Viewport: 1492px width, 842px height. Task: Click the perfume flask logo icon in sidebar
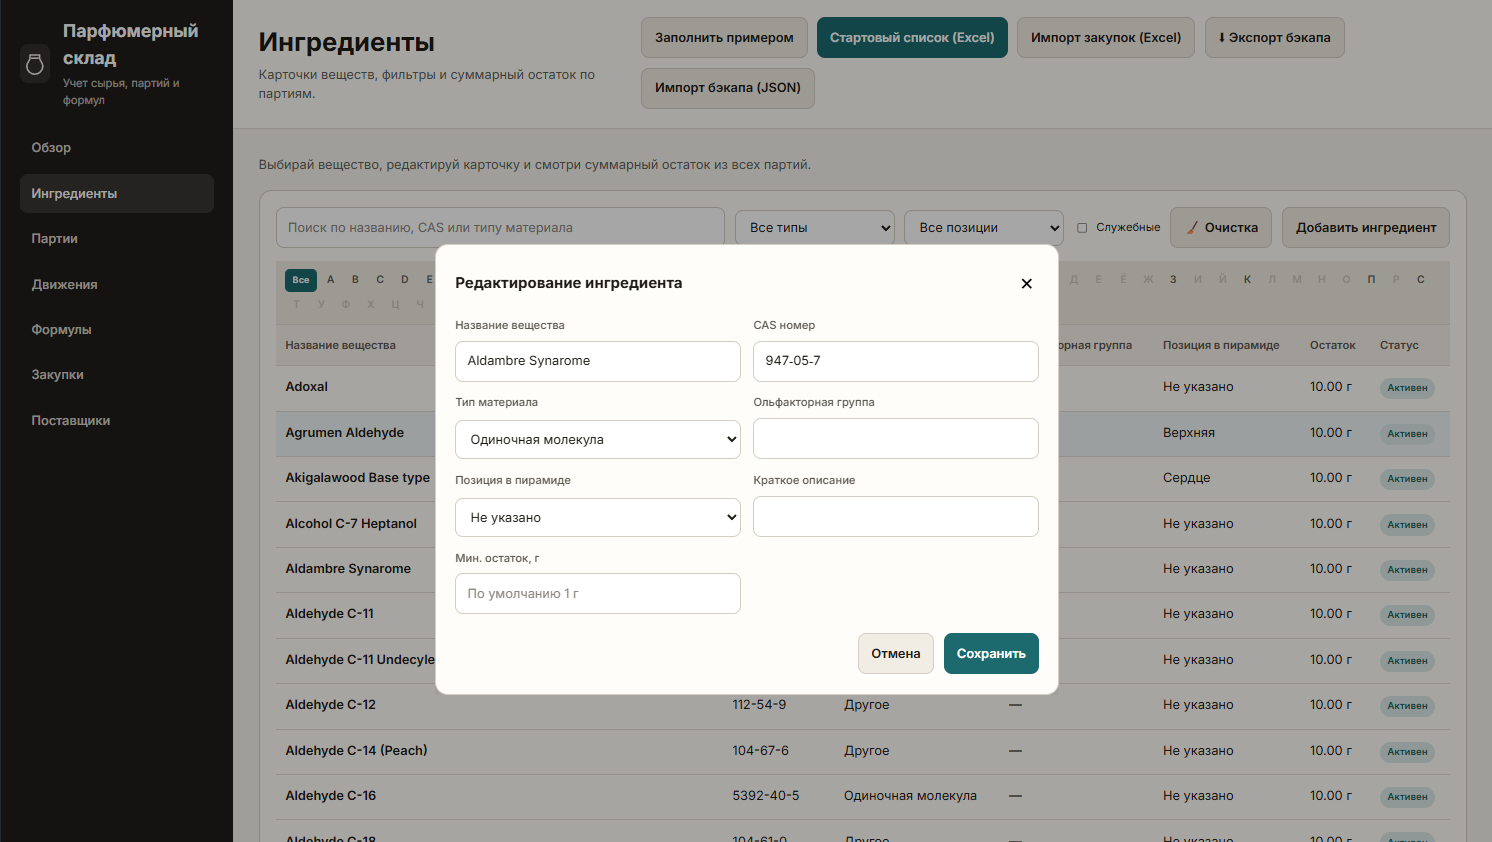(x=35, y=63)
